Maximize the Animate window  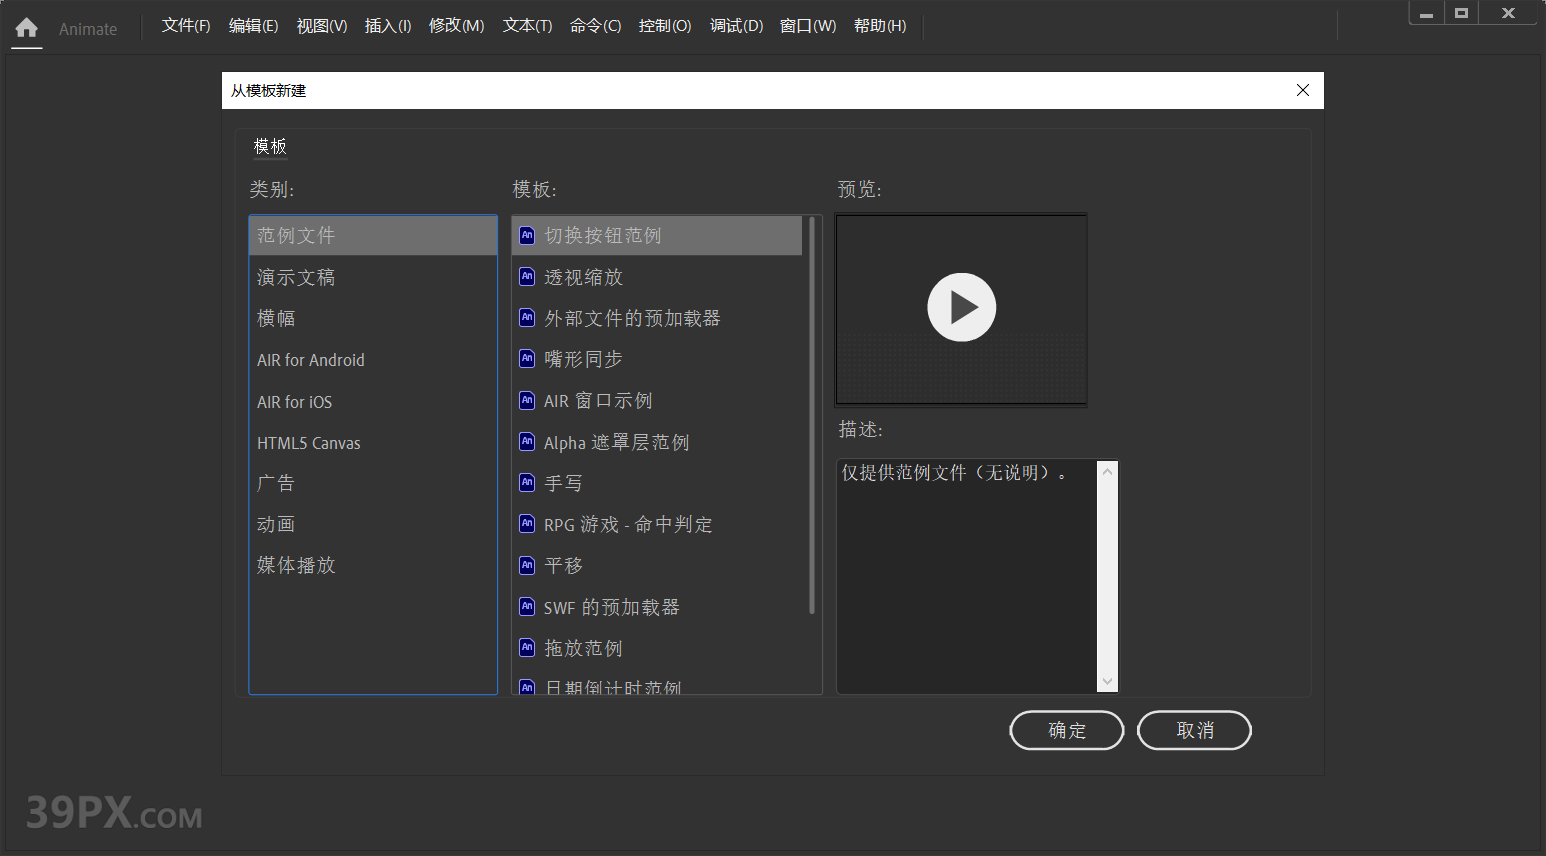1461,13
